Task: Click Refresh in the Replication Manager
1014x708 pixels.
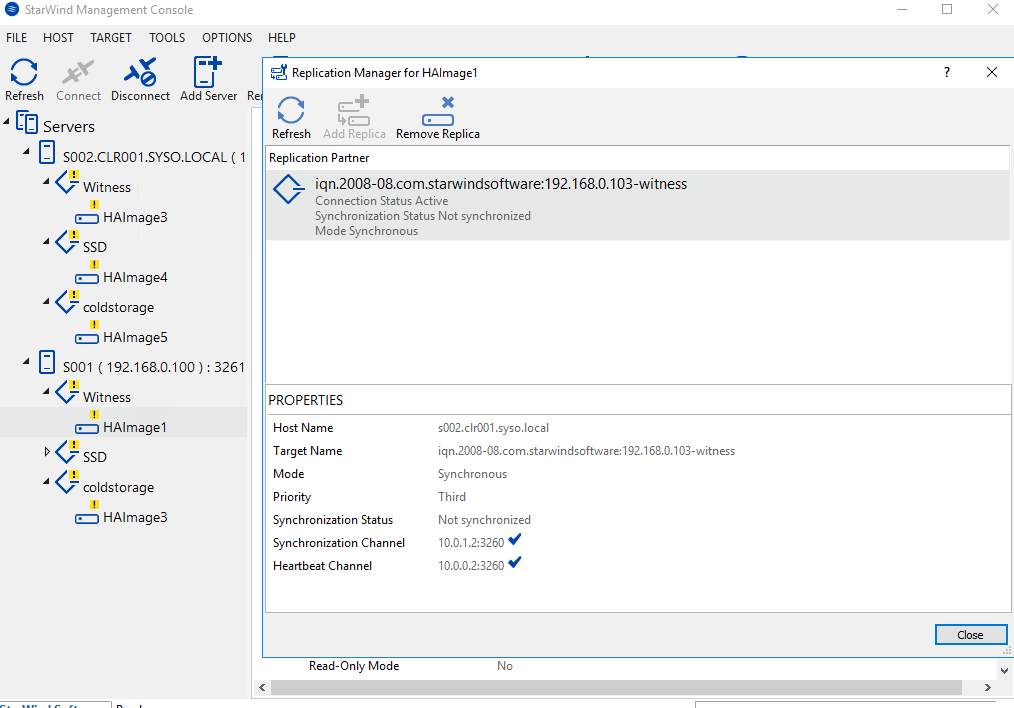Action: point(291,110)
